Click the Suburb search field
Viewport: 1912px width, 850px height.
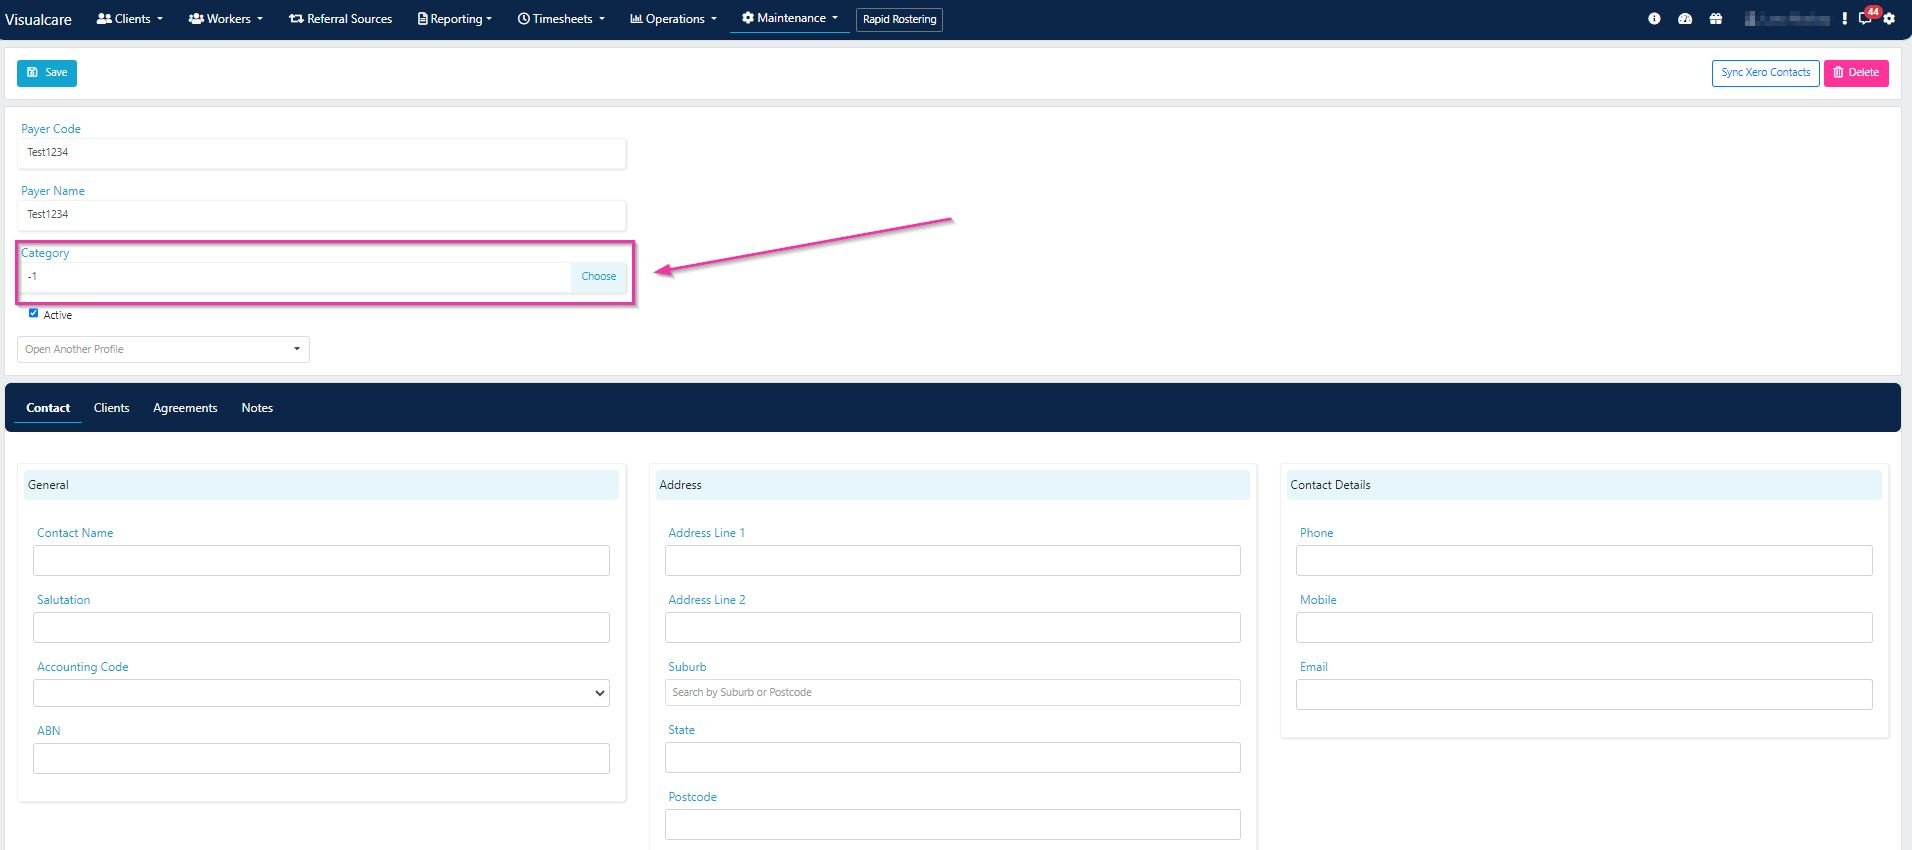953,692
